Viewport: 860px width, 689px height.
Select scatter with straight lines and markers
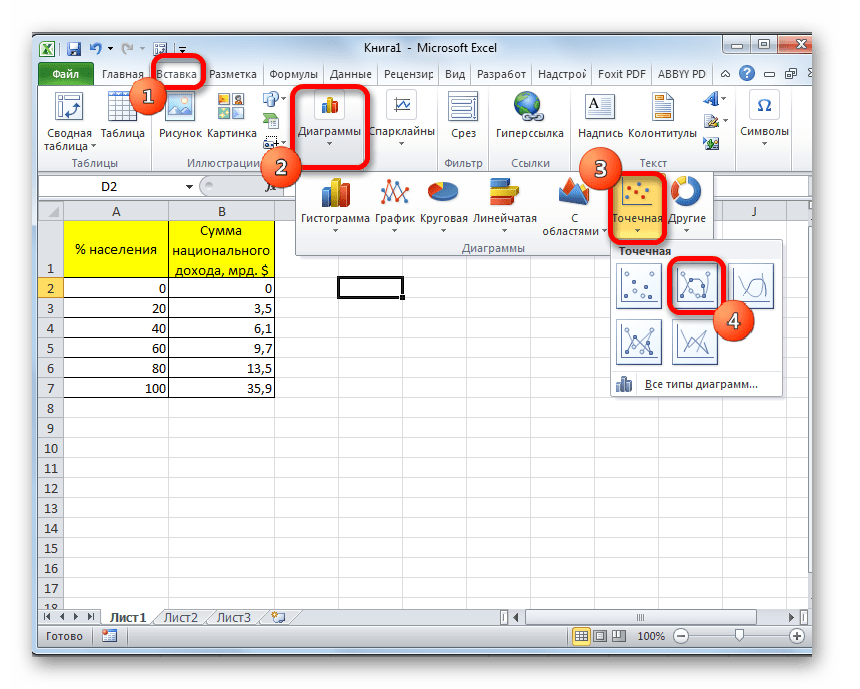(x=640, y=343)
